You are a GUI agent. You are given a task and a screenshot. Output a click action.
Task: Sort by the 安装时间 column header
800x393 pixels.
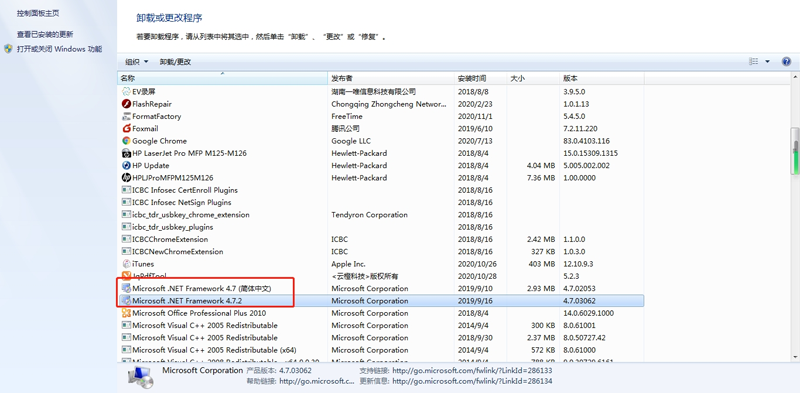(x=481, y=79)
